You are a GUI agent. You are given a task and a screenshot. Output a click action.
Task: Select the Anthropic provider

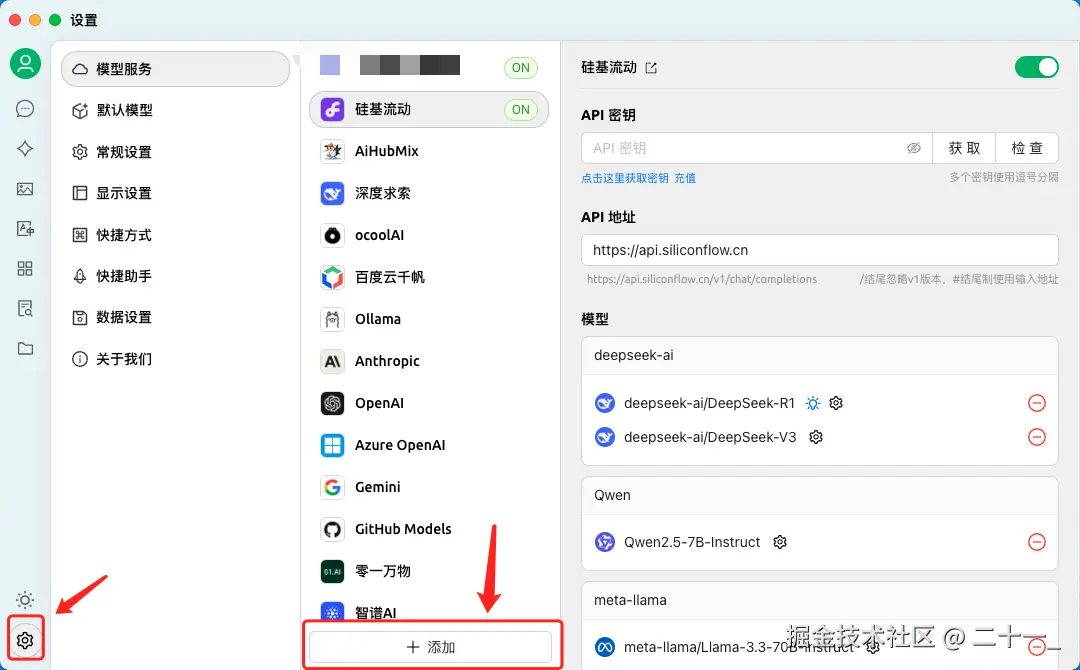coord(428,361)
